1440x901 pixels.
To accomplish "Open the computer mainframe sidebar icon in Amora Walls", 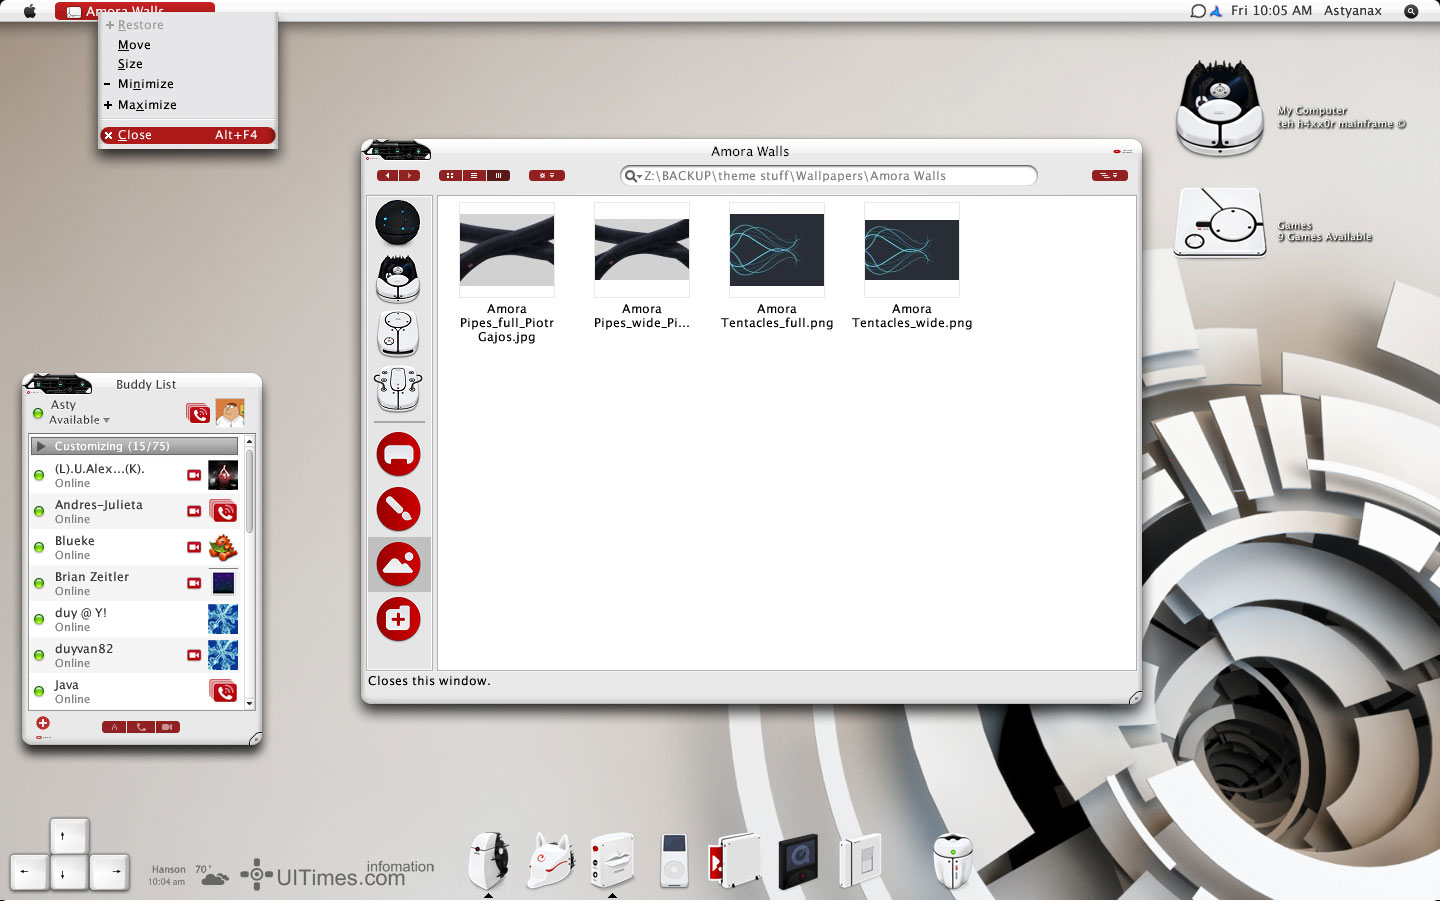I will coord(398,278).
